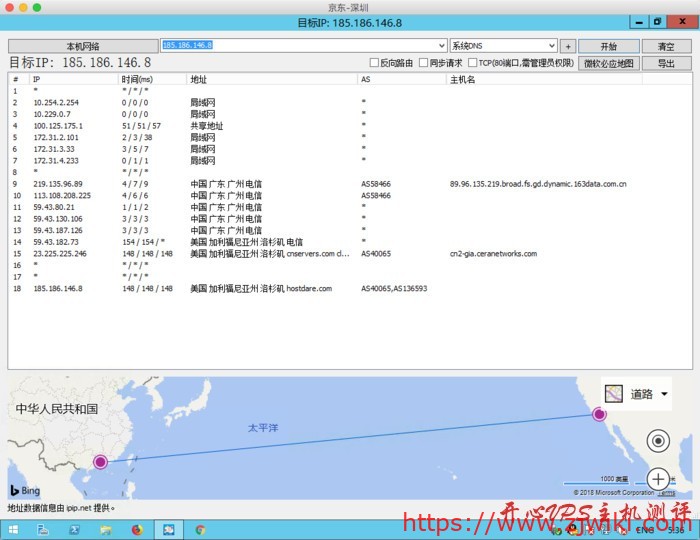
Task: Sort by the IP column header
Action: [x=74, y=79]
